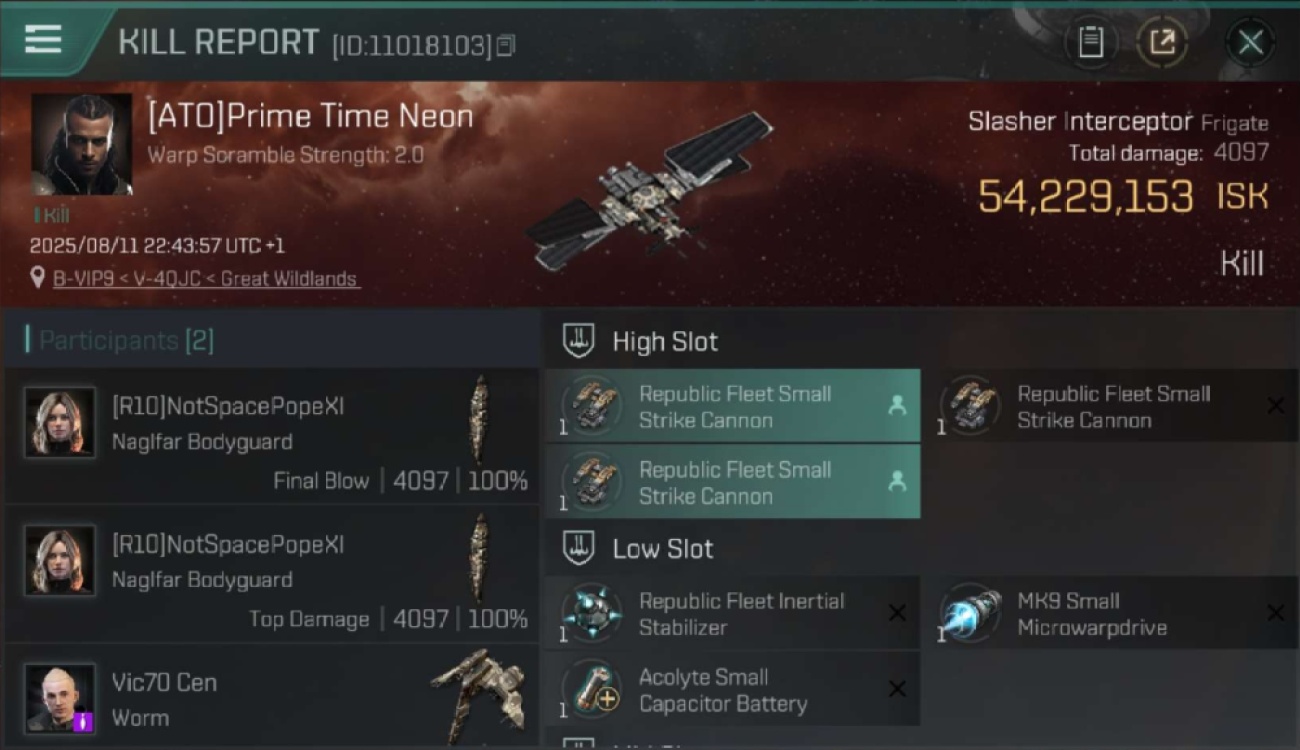
Task: Open the hamburger menu icon
Action: pyautogui.click(x=43, y=40)
